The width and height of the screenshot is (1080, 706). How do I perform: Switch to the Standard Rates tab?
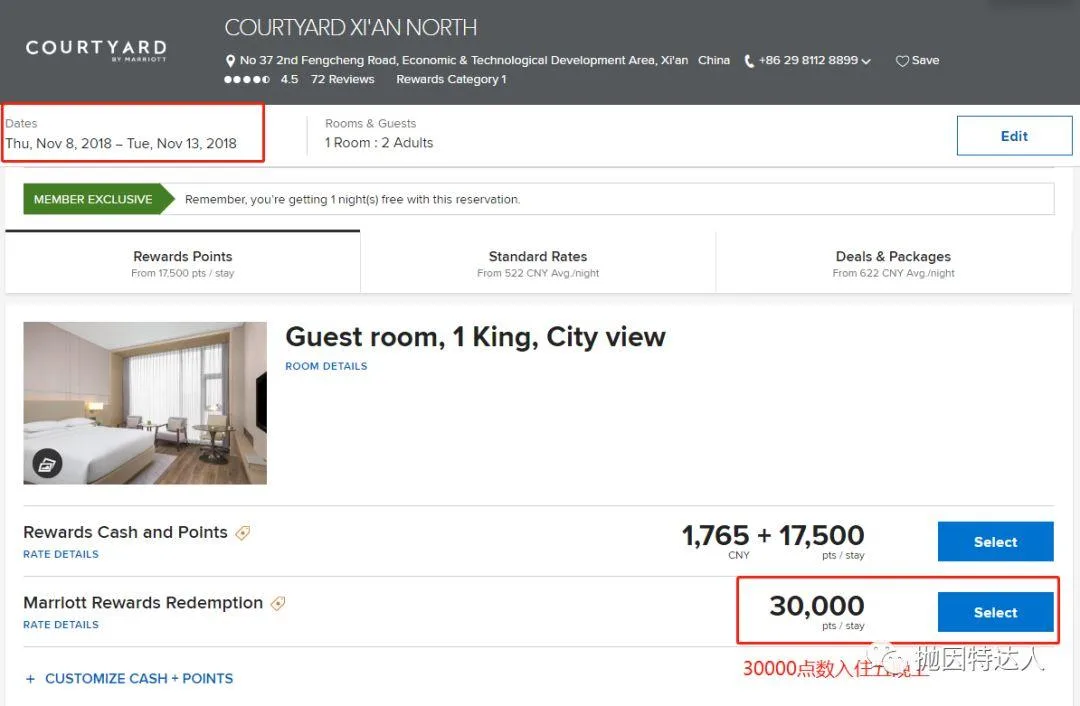[x=538, y=263]
